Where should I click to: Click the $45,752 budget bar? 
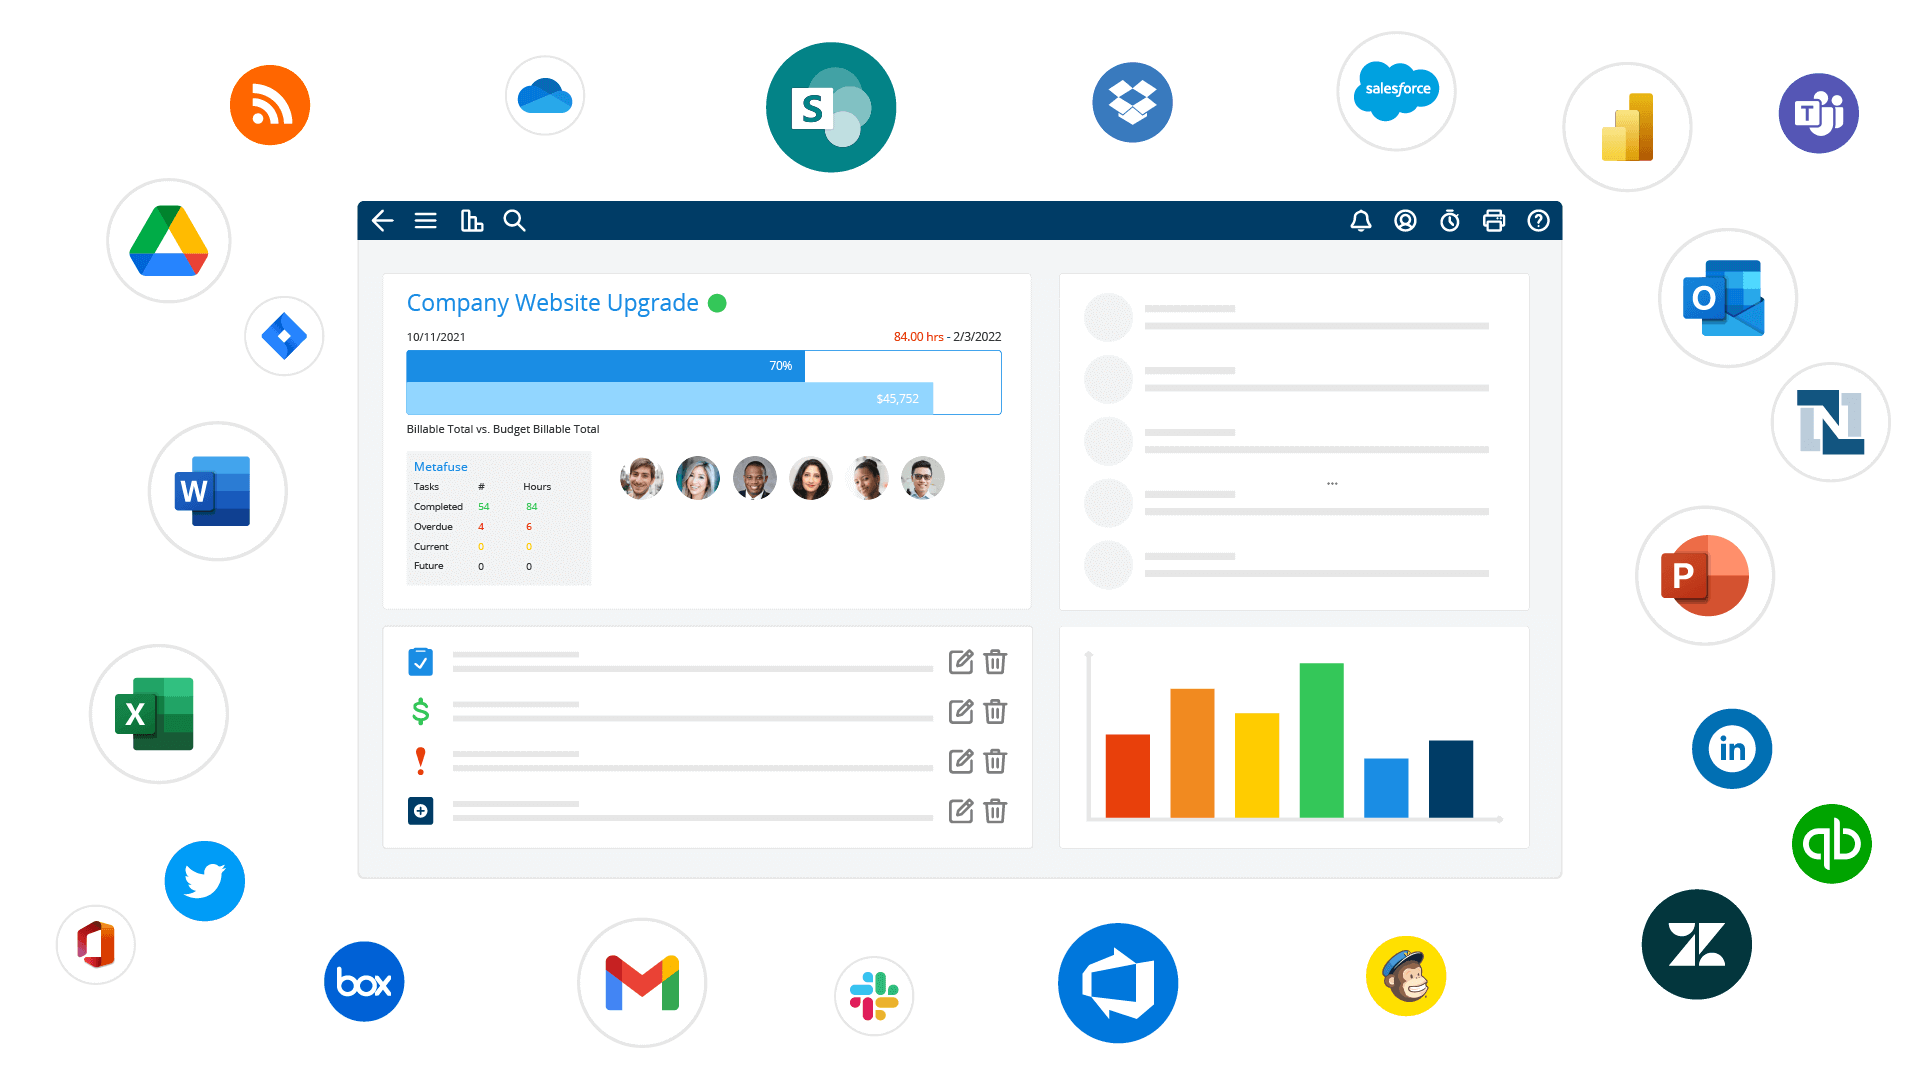[x=670, y=398]
